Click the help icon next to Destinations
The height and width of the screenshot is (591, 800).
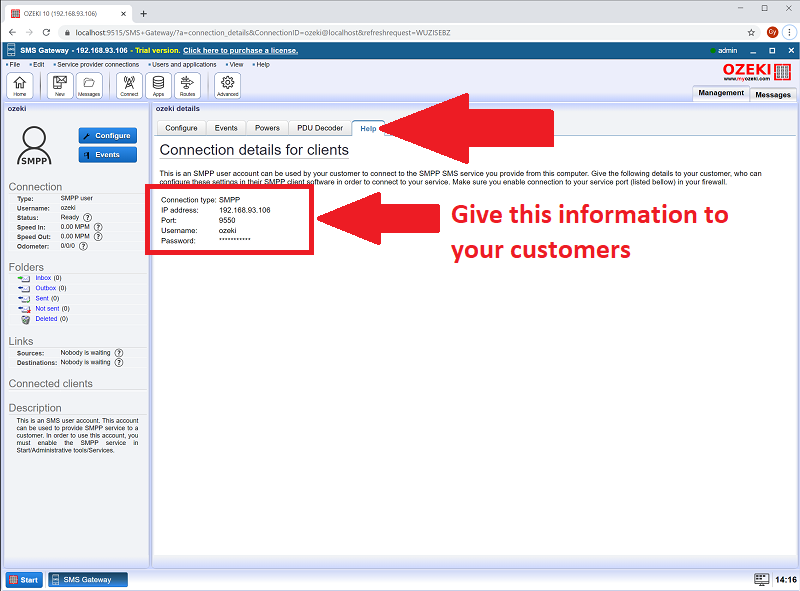pyautogui.click(x=119, y=362)
